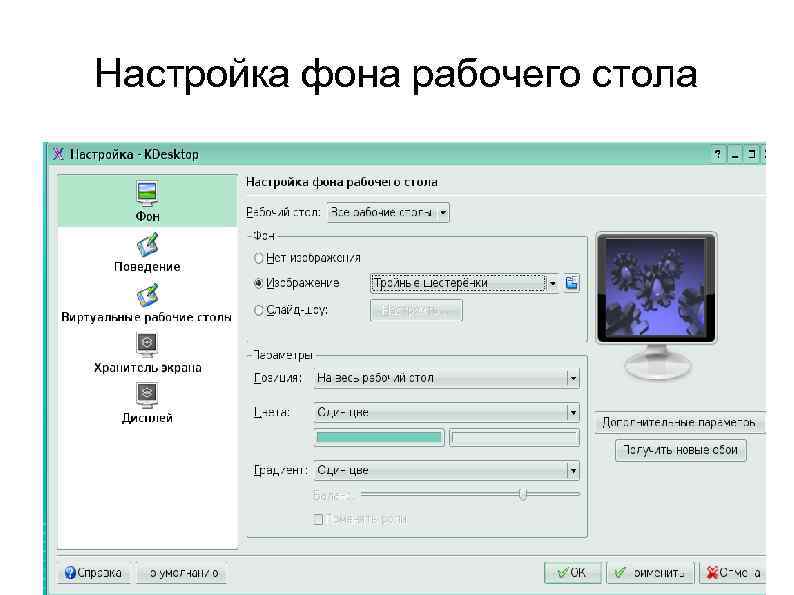Open the Градиент dropdown

tap(446, 470)
